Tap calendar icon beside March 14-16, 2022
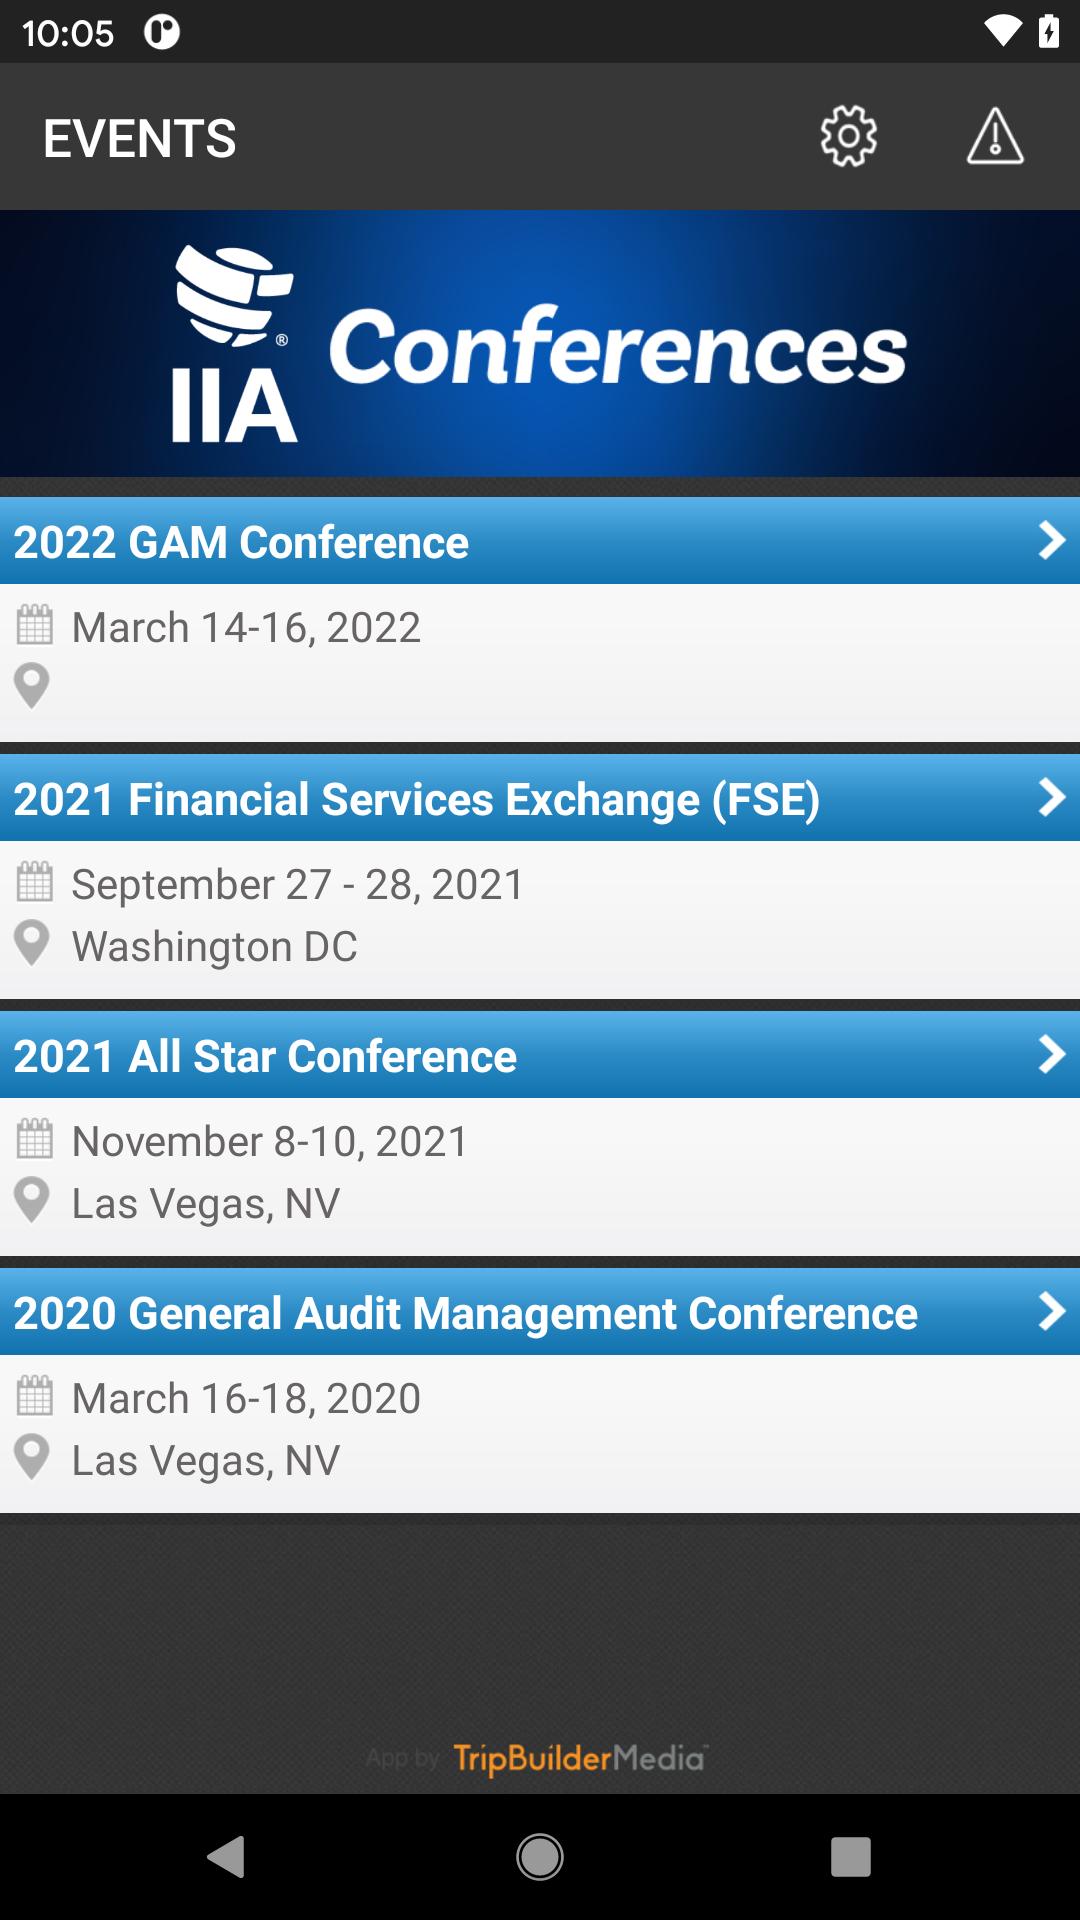1080x1920 pixels. (x=35, y=625)
